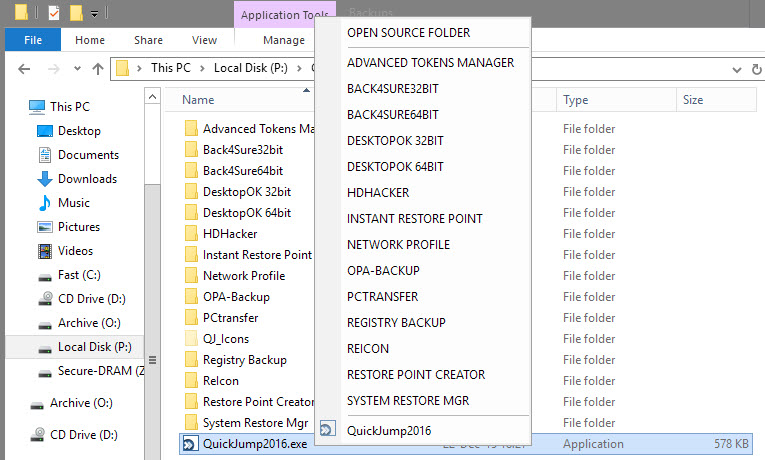Image resolution: width=765 pixels, height=460 pixels.
Task: Open Customize Quick Access Toolbar dropdown
Action: coord(95,14)
